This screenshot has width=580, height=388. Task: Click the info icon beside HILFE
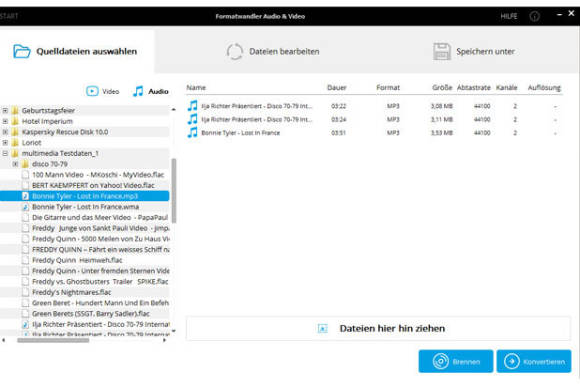tap(535, 16)
